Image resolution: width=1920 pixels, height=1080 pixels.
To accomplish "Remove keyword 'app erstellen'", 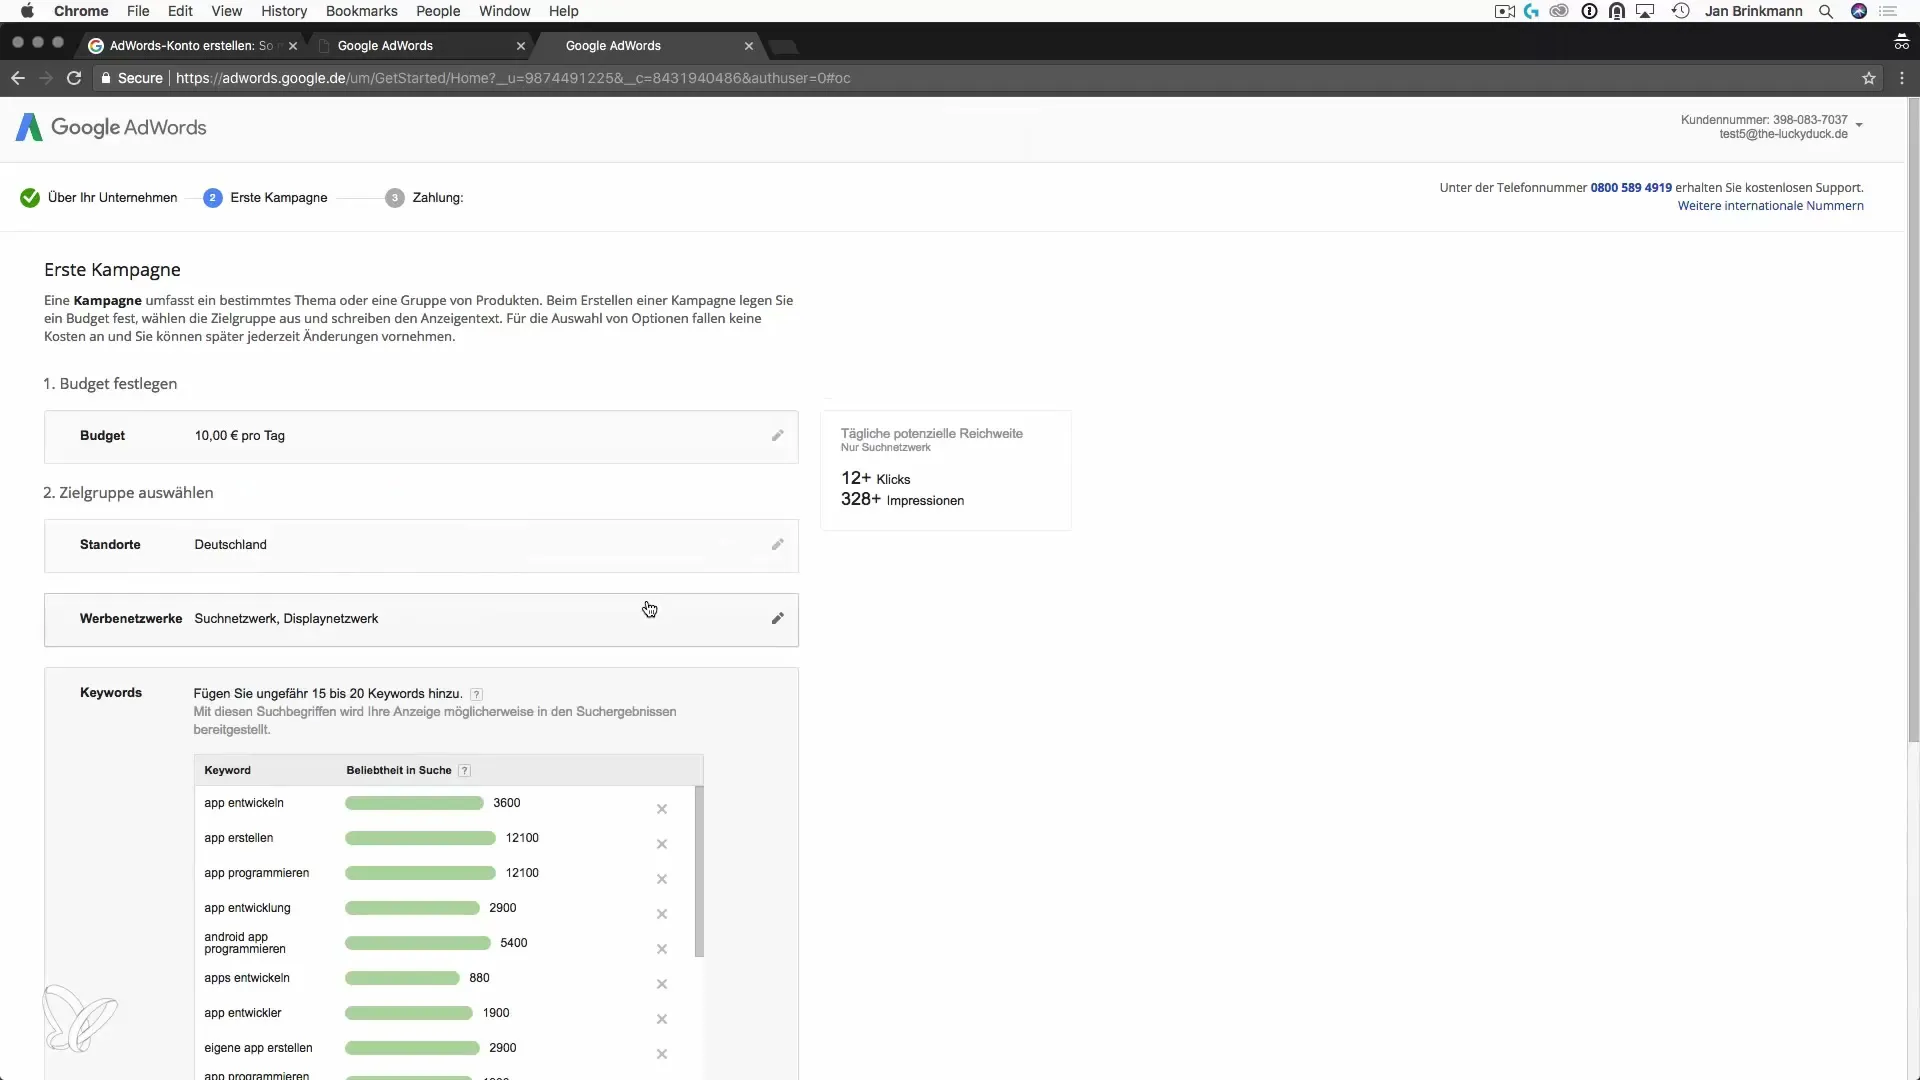I will (661, 844).
